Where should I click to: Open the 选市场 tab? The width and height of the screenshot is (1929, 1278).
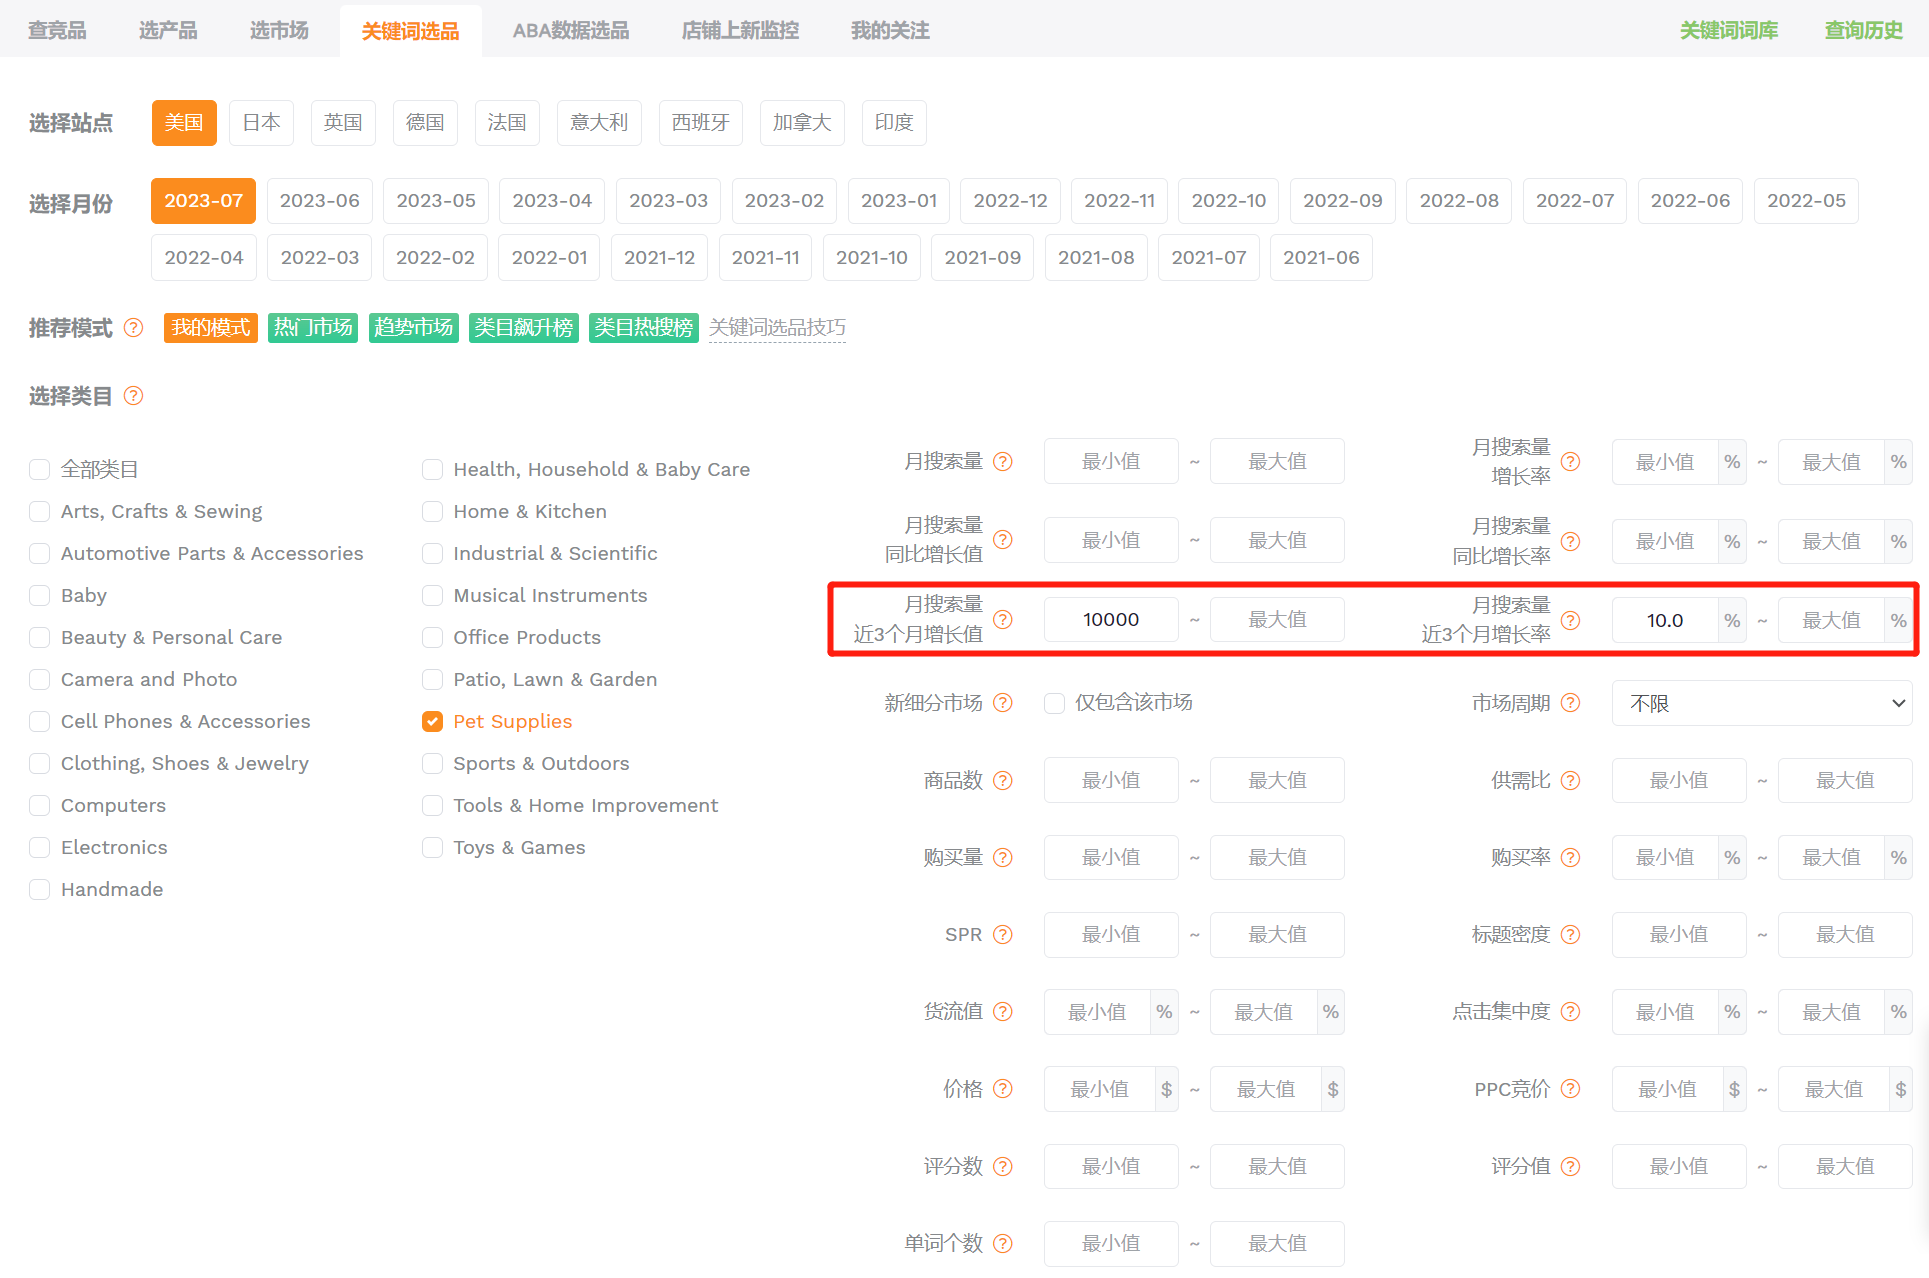(x=279, y=31)
